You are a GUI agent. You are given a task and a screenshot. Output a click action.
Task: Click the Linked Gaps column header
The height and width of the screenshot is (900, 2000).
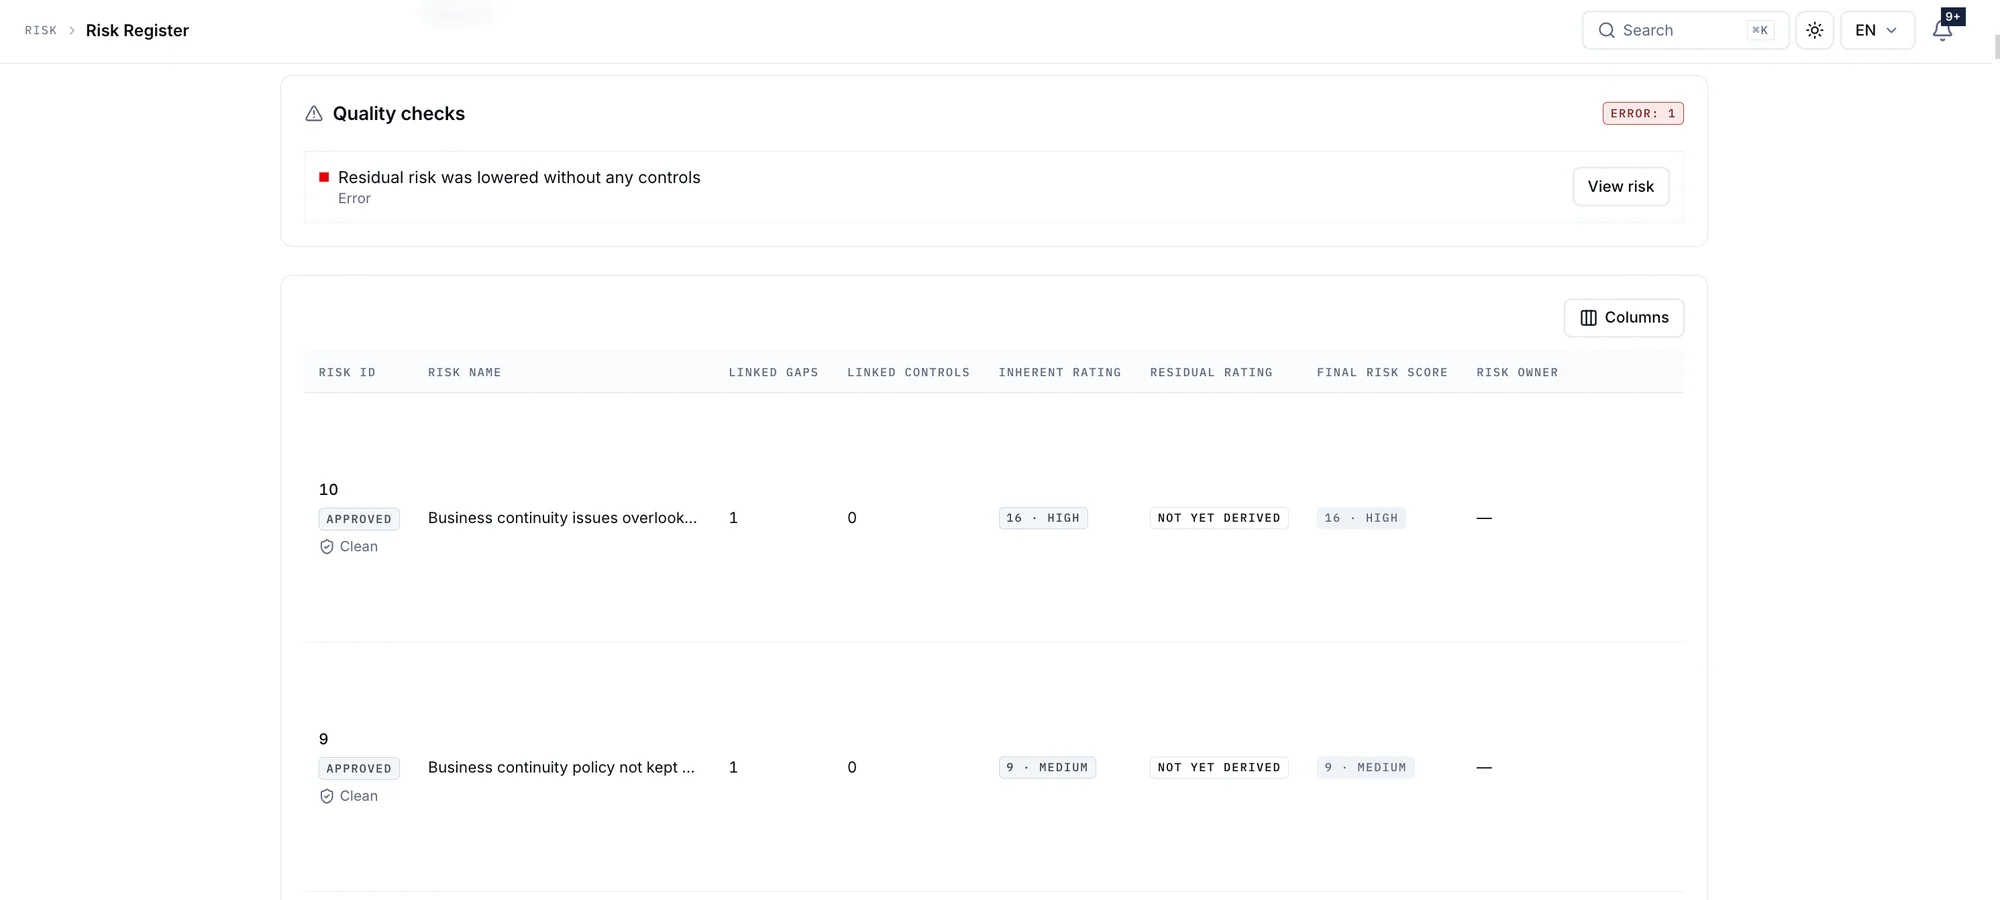click(773, 372)
